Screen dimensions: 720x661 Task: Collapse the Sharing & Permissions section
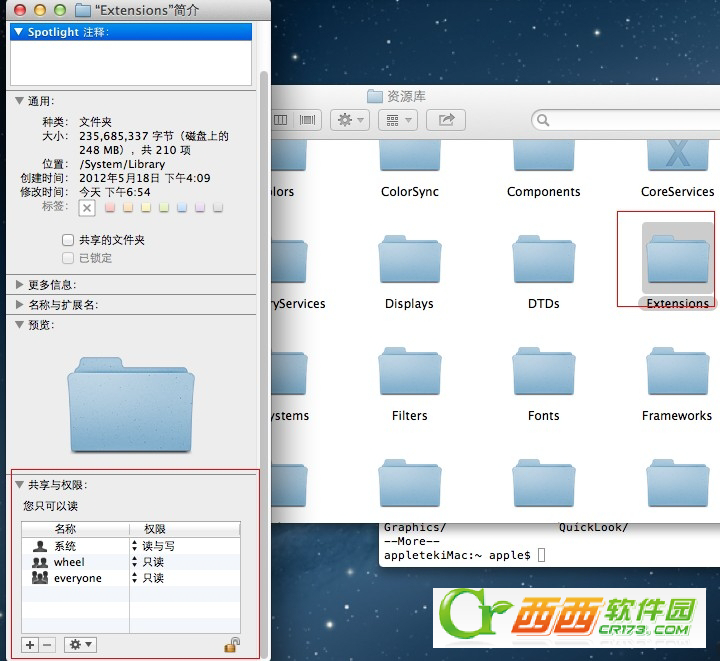(x=19, y=484)
